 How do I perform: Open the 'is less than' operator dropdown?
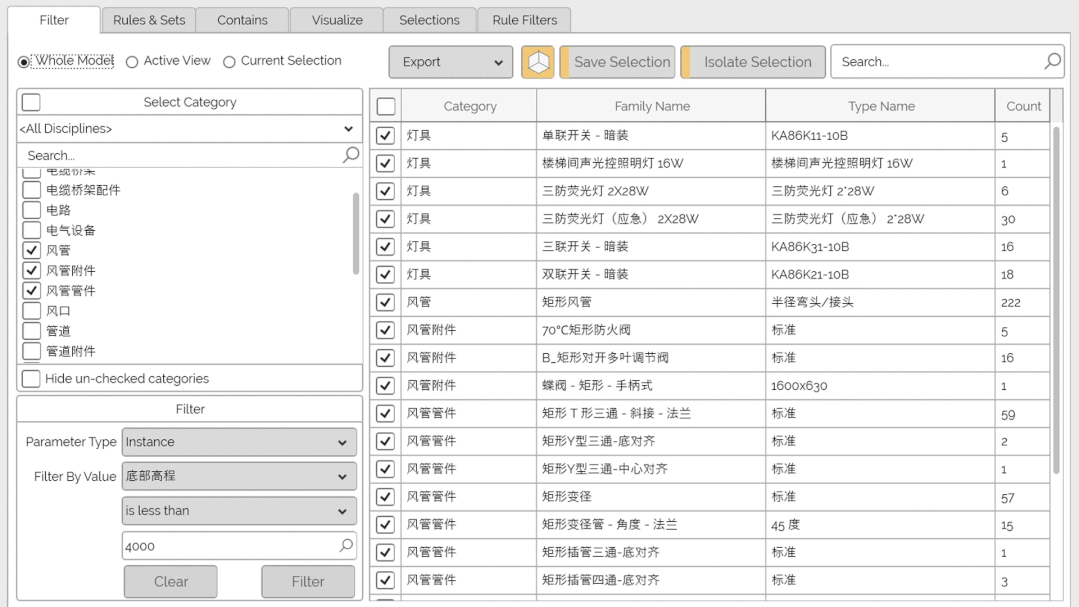(x=239, y=511)
